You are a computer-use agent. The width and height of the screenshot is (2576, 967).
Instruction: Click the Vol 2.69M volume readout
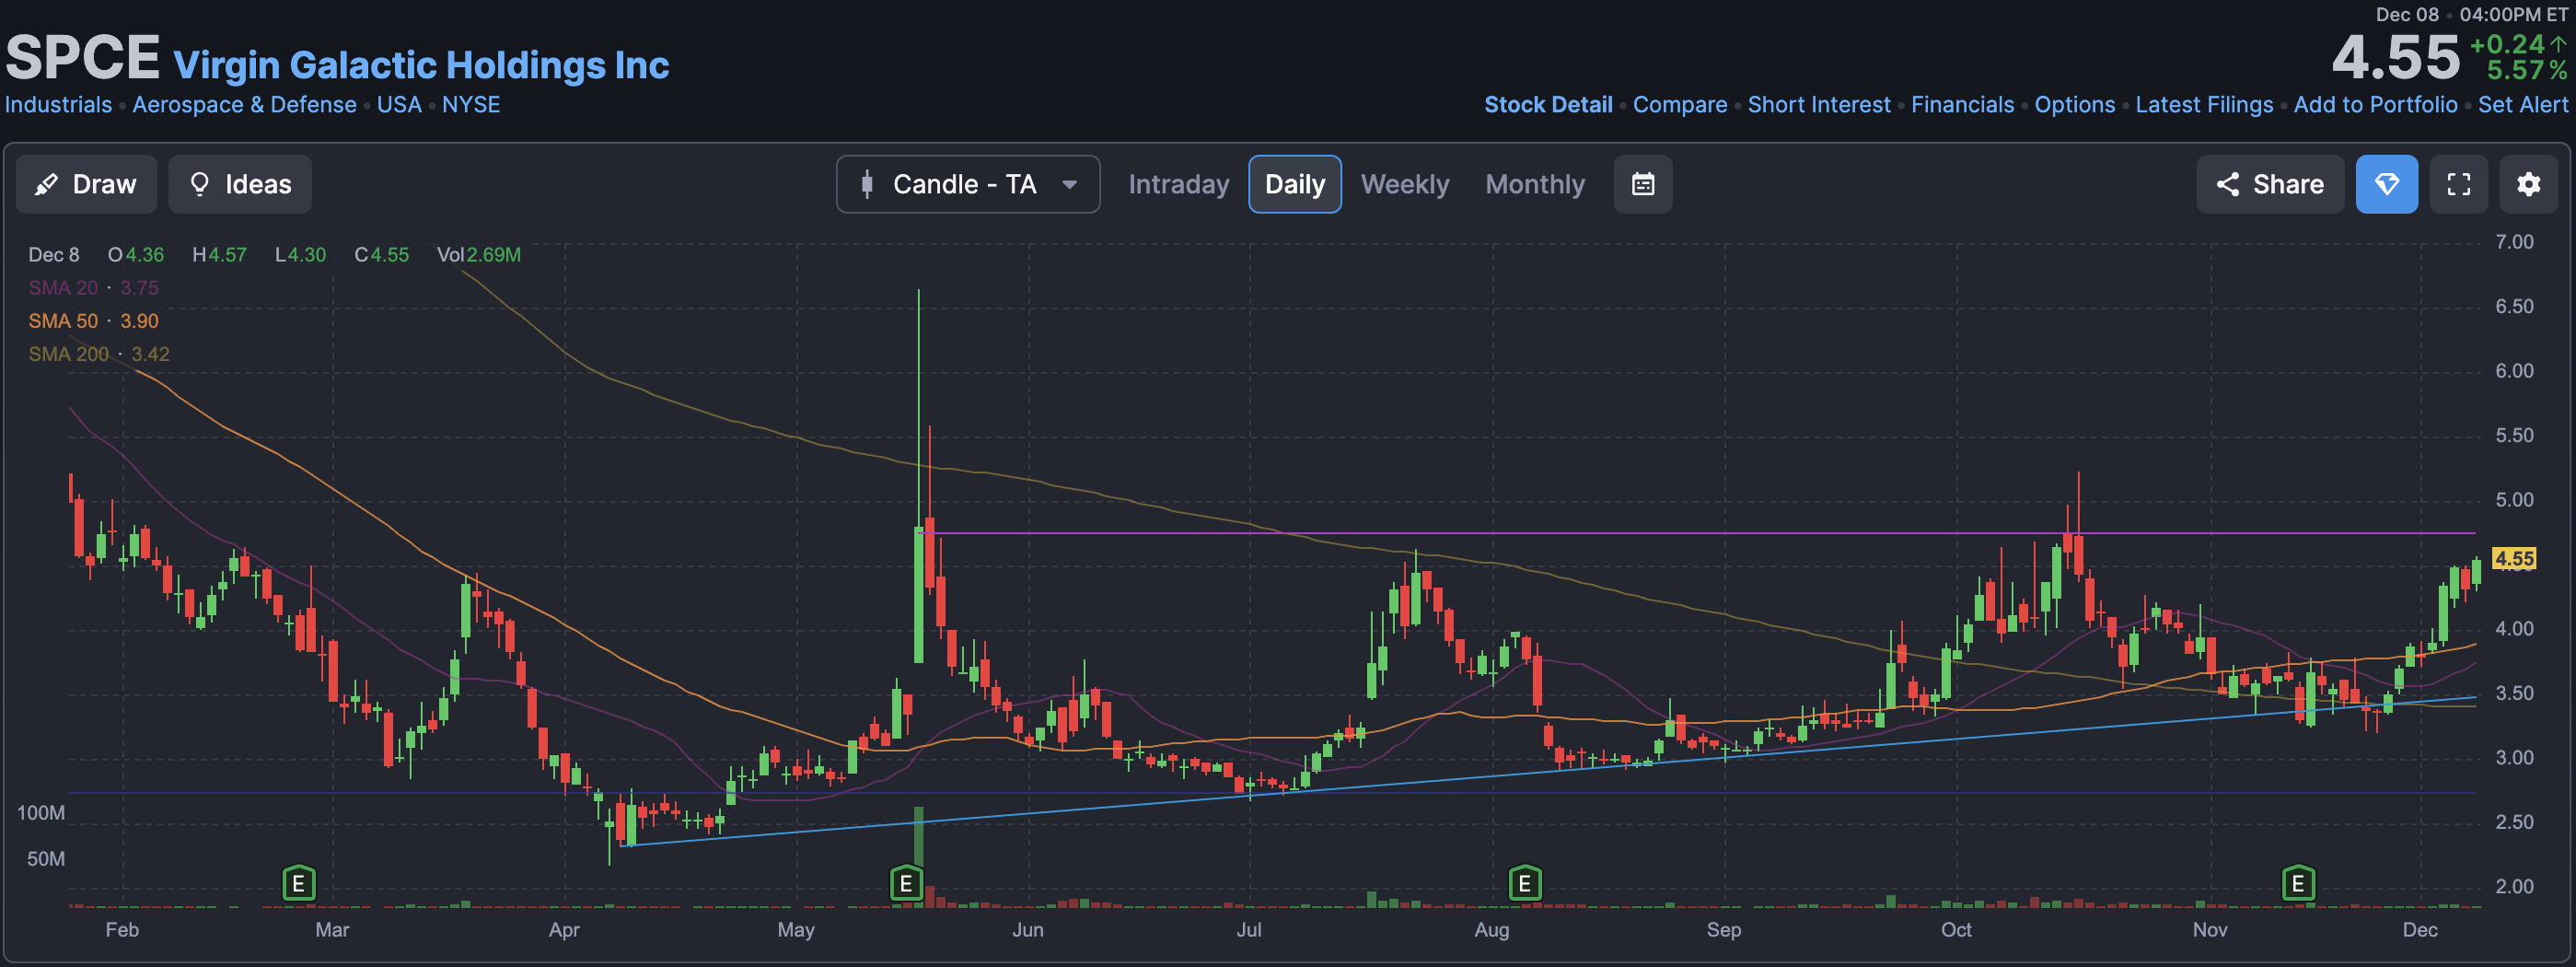click(x=479, y=255)
